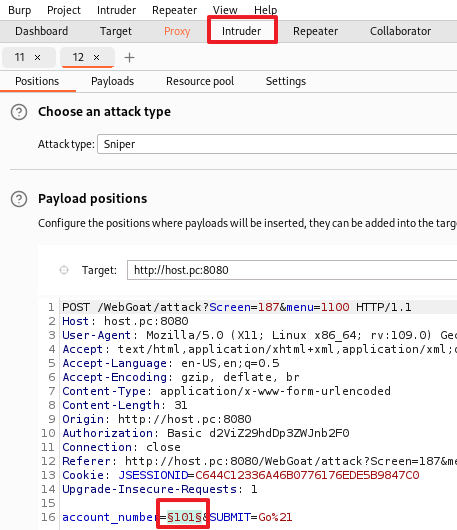Open the Help menu
The height and width of the screenshot is (530, 457).
(x=266, y=10)
